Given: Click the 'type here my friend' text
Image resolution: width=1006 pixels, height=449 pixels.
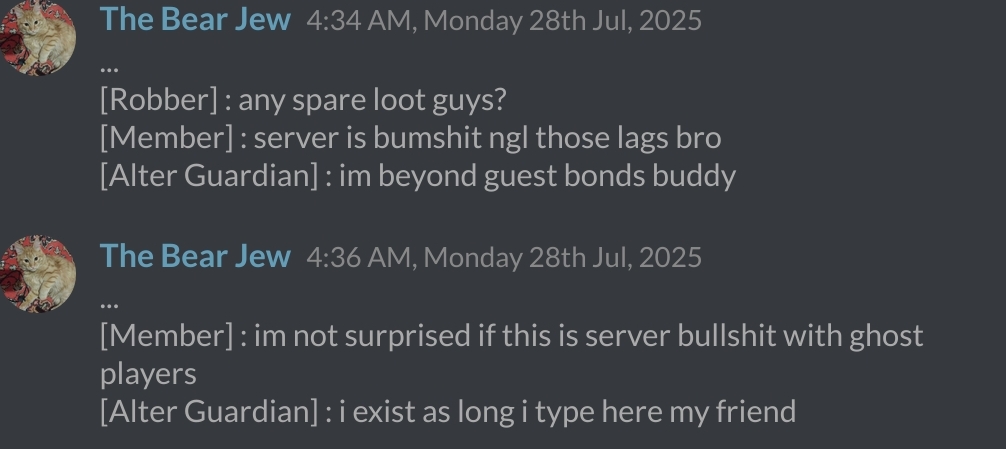Looking at the screenshot, I should coord(665,412).
